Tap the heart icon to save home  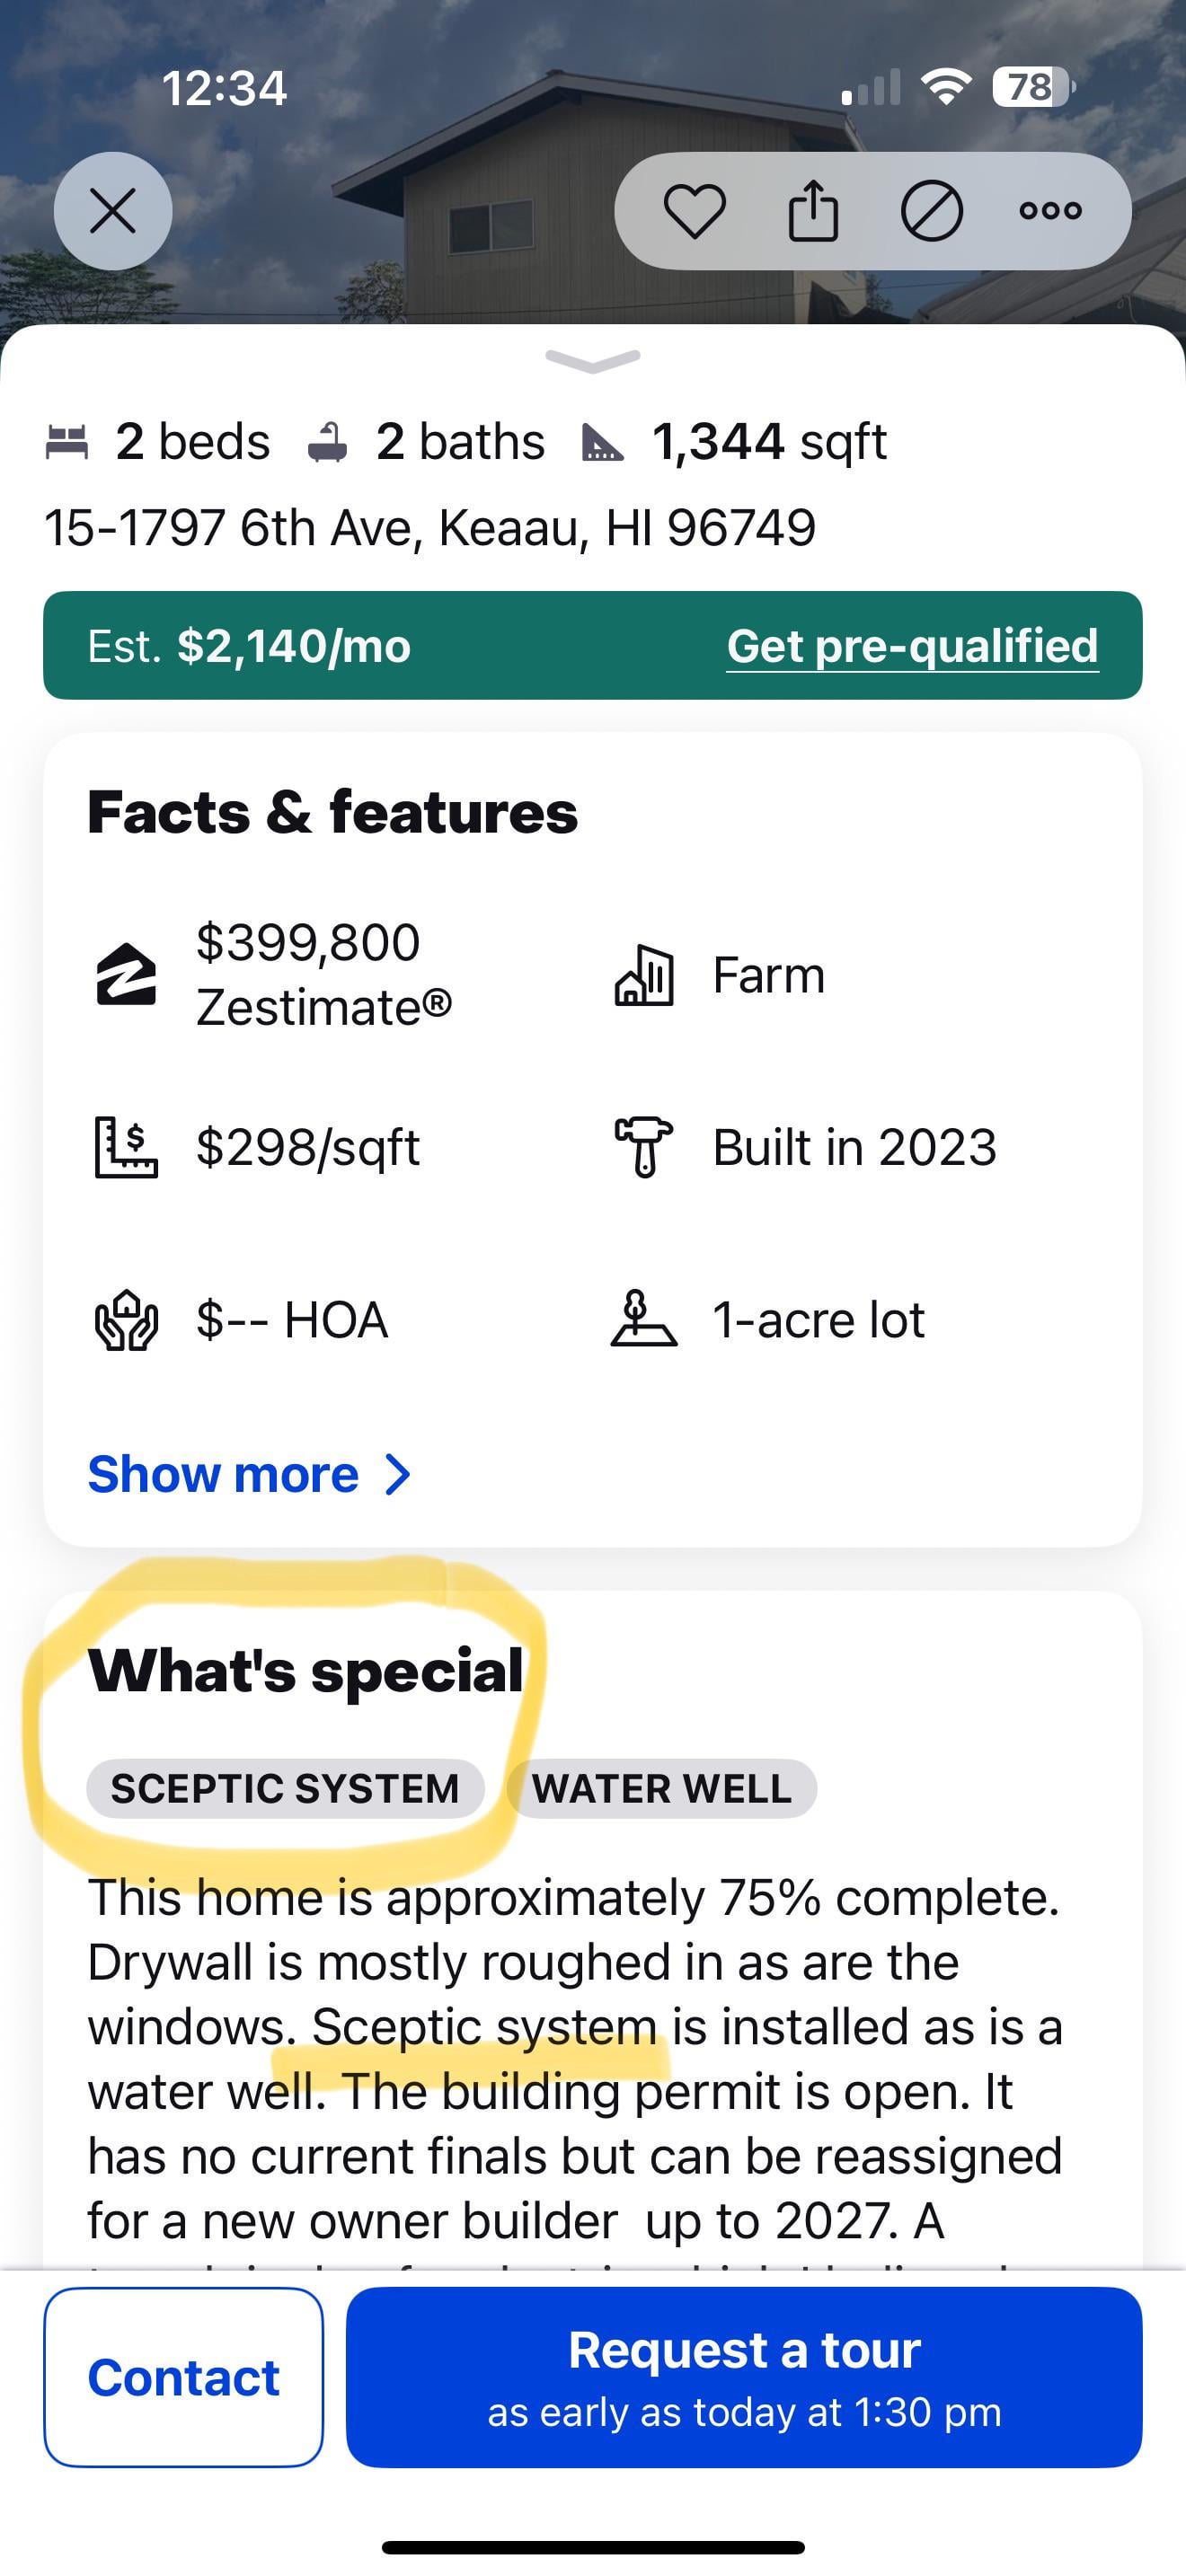click(x=694, y=211)
